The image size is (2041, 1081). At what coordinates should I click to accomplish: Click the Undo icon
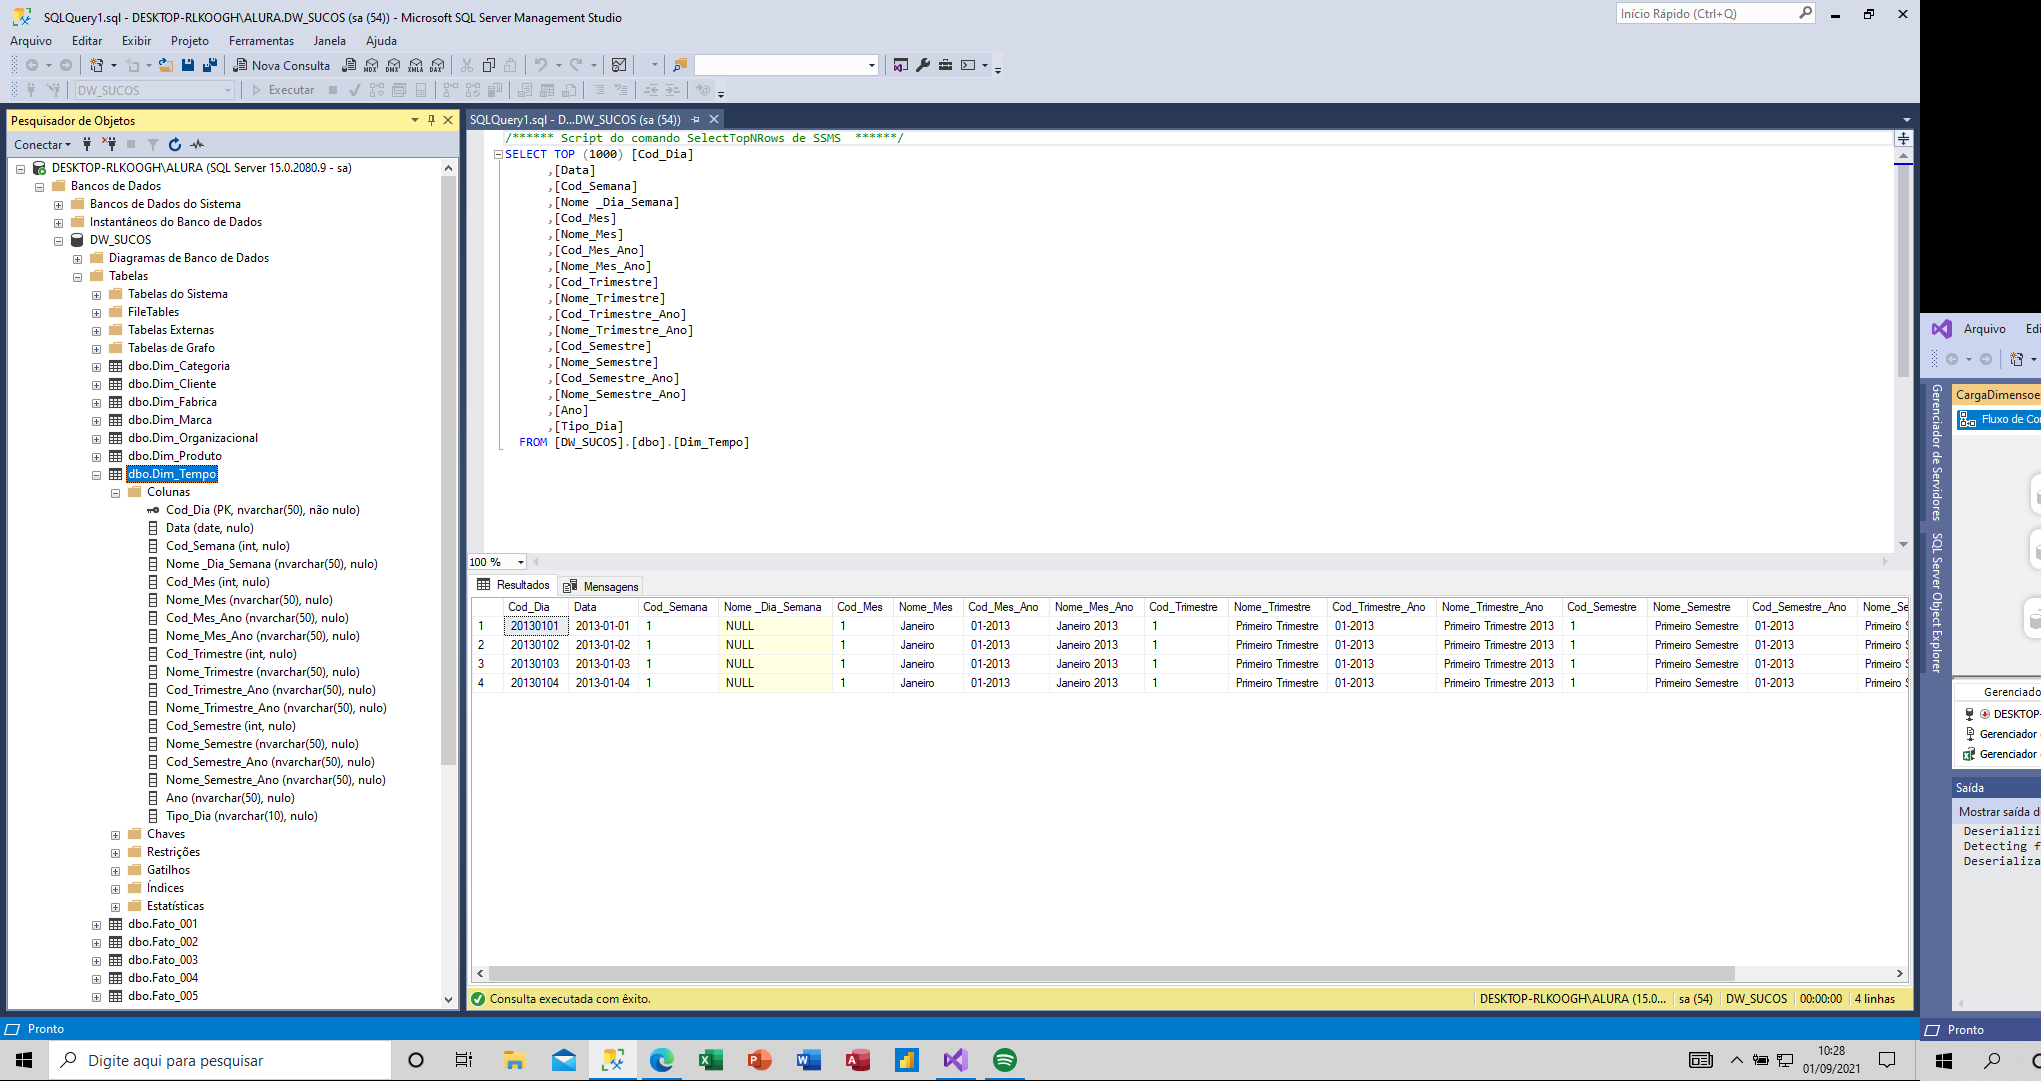540,65
